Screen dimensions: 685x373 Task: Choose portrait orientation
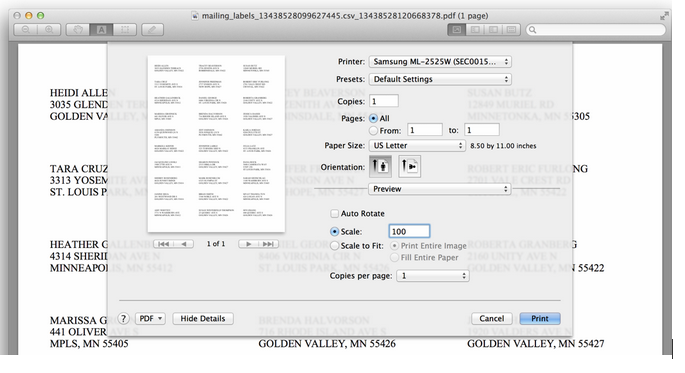tap(380, 166)
